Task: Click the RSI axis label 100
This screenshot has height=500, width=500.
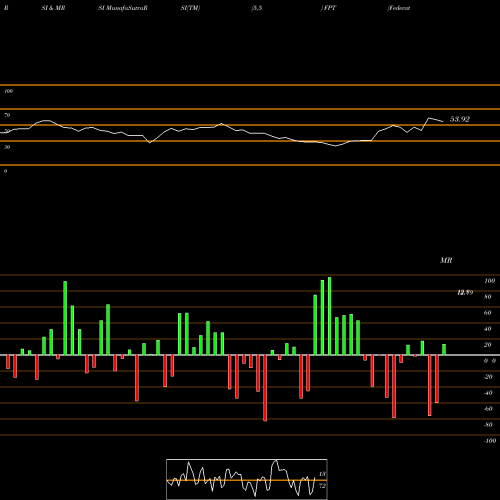Action: (x=8, y=91)
